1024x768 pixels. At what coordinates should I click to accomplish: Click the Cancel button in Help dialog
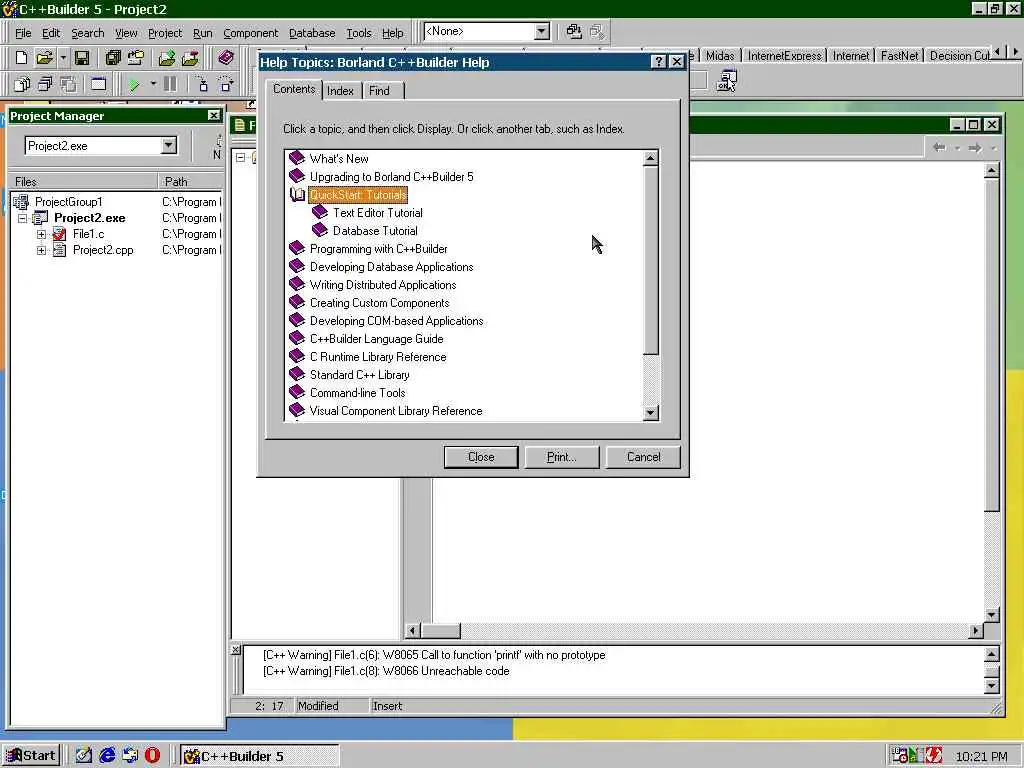(x=643, y=457)
